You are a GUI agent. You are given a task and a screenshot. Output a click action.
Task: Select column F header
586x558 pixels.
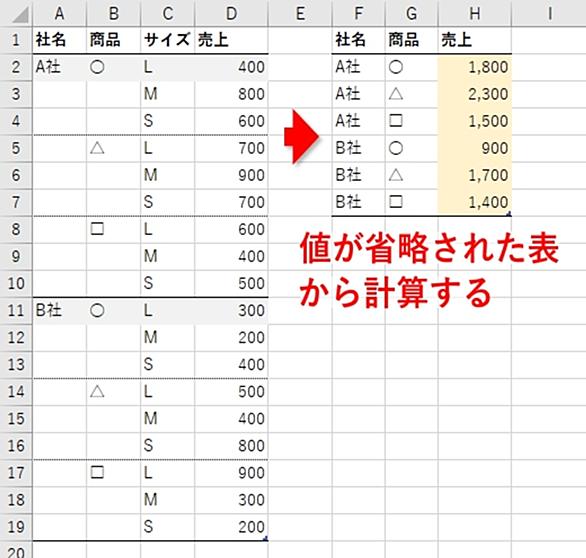(358, 13)
